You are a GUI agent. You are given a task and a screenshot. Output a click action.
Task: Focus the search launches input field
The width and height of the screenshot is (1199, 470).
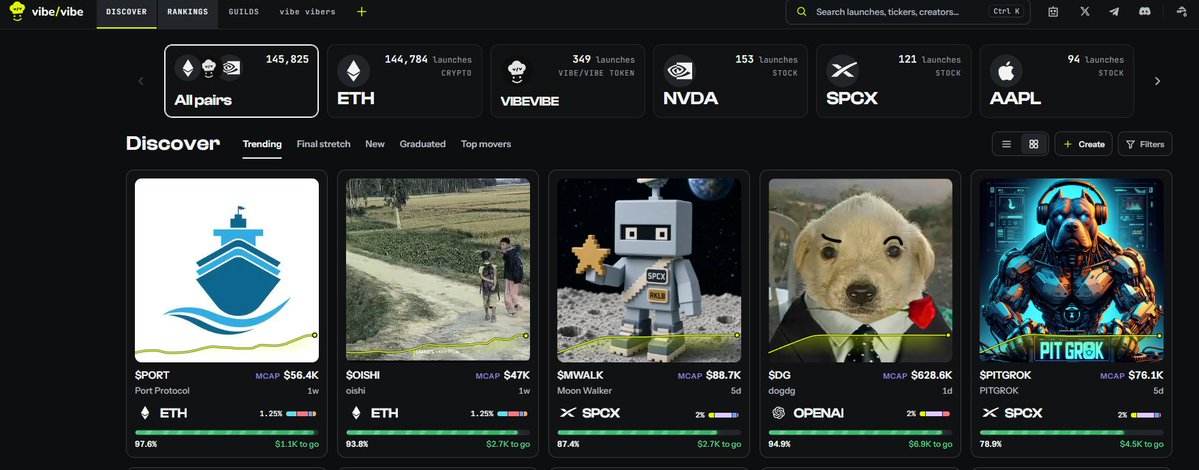click(908, 11)
